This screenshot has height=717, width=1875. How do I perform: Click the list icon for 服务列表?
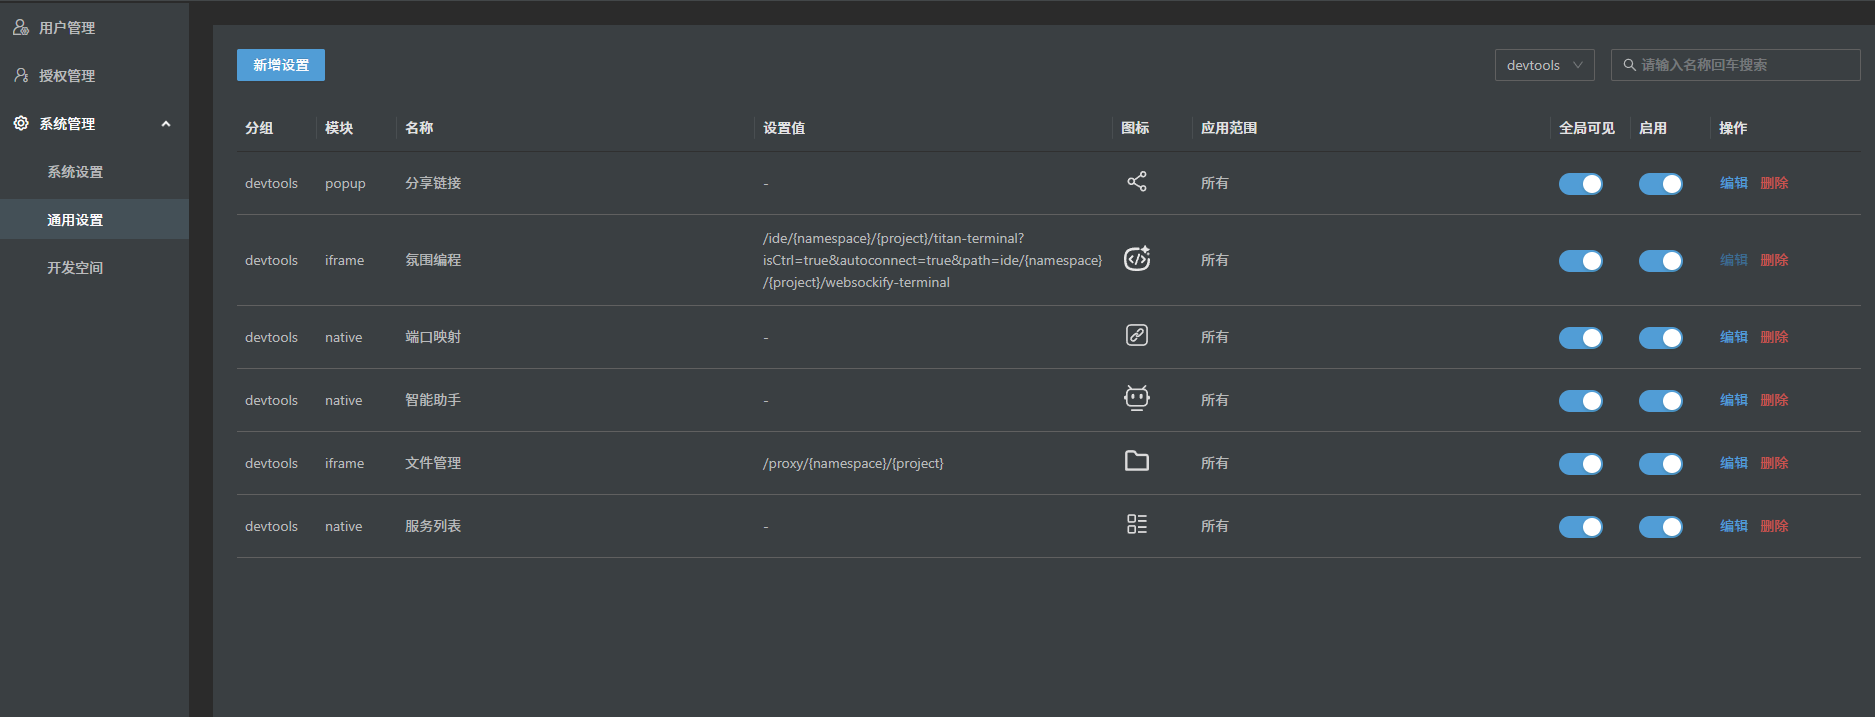[1137, 524]
